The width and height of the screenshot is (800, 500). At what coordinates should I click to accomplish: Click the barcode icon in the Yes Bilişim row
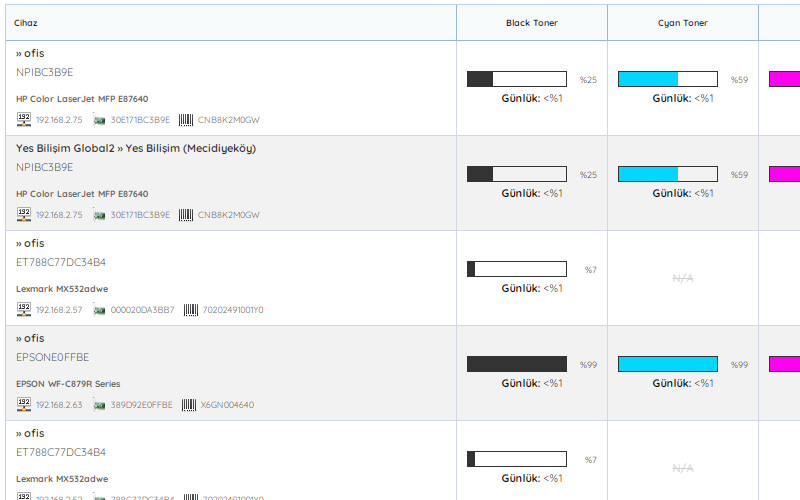(x=186, y=214)
